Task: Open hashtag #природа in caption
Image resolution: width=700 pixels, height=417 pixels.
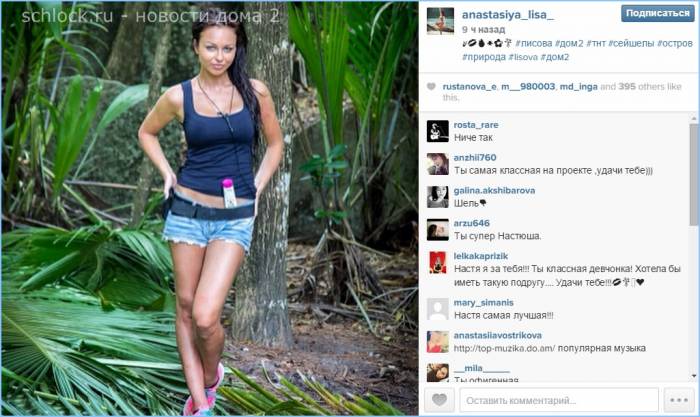Action: coord(483,57)
